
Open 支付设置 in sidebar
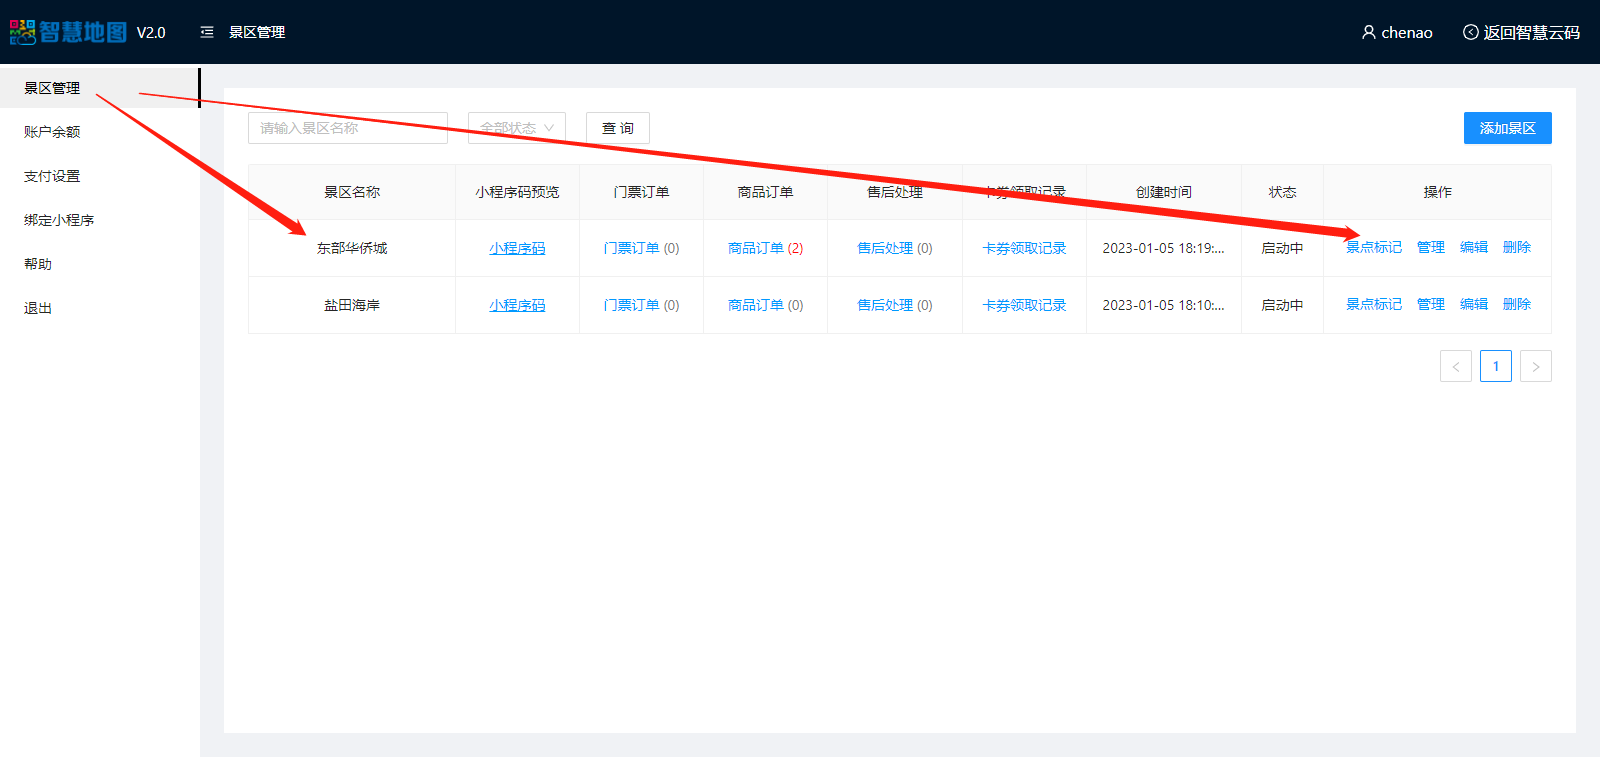tap(52, 176)
